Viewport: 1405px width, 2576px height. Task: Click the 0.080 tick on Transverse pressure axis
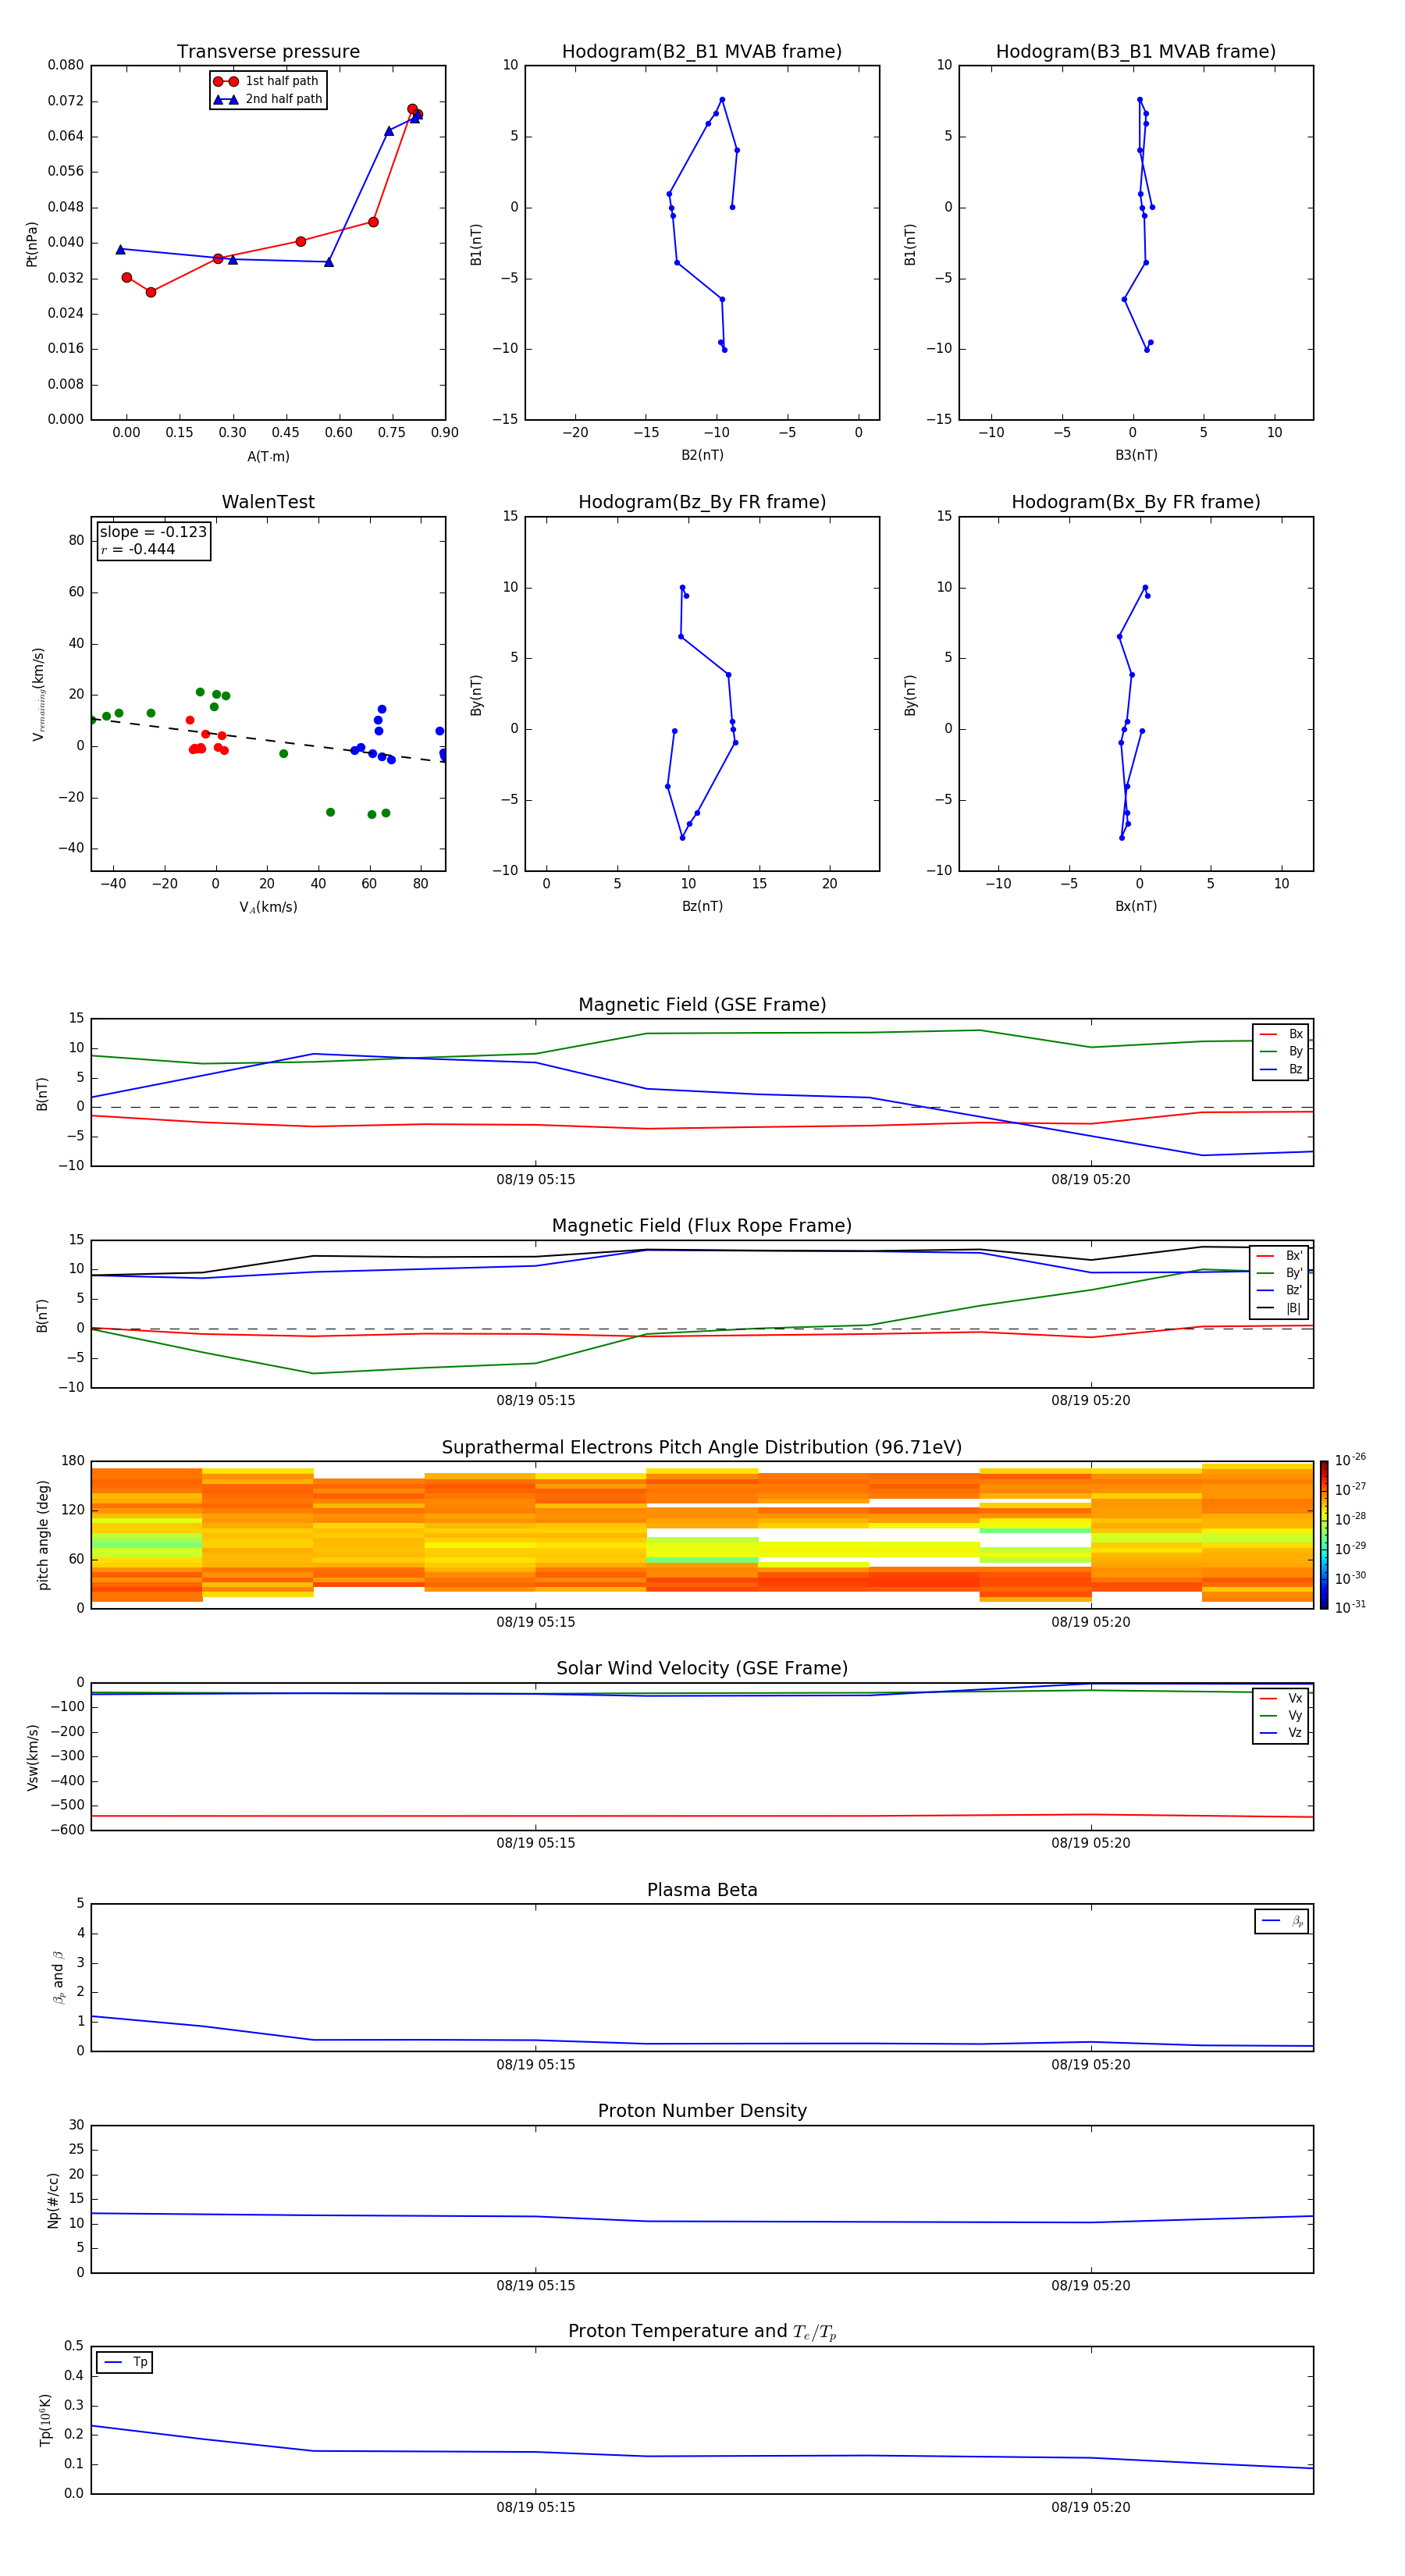[66, 65]
